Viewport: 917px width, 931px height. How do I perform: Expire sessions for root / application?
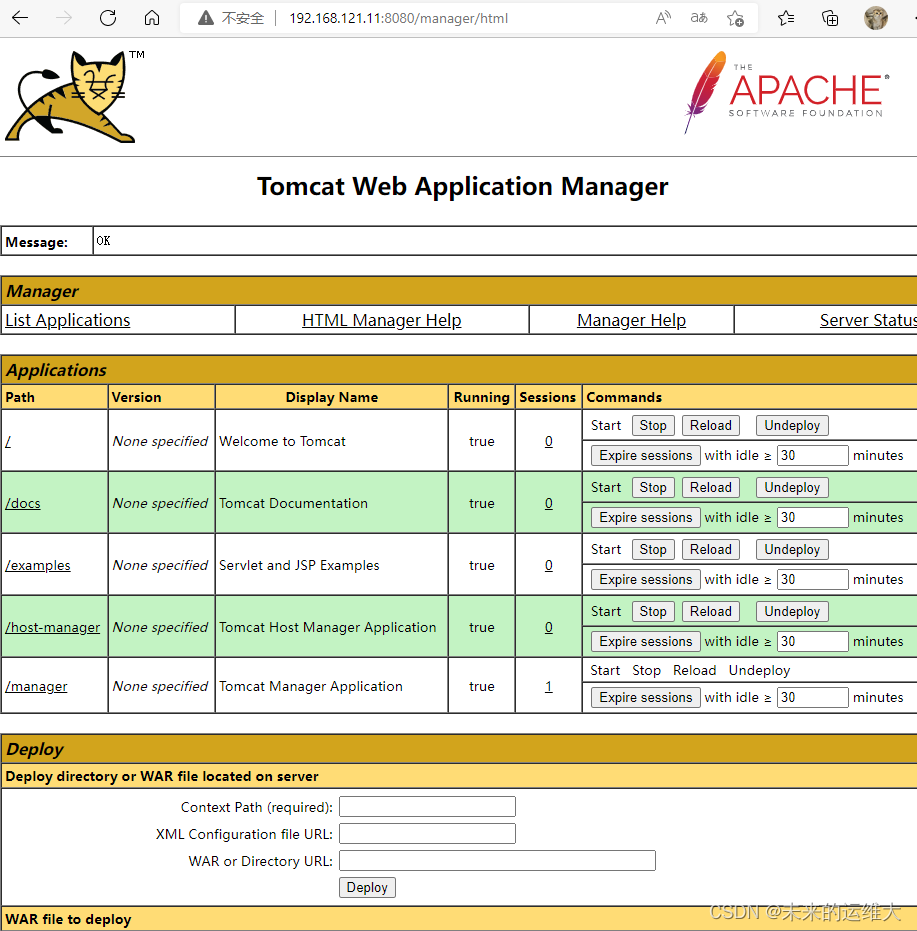point(646,455)
